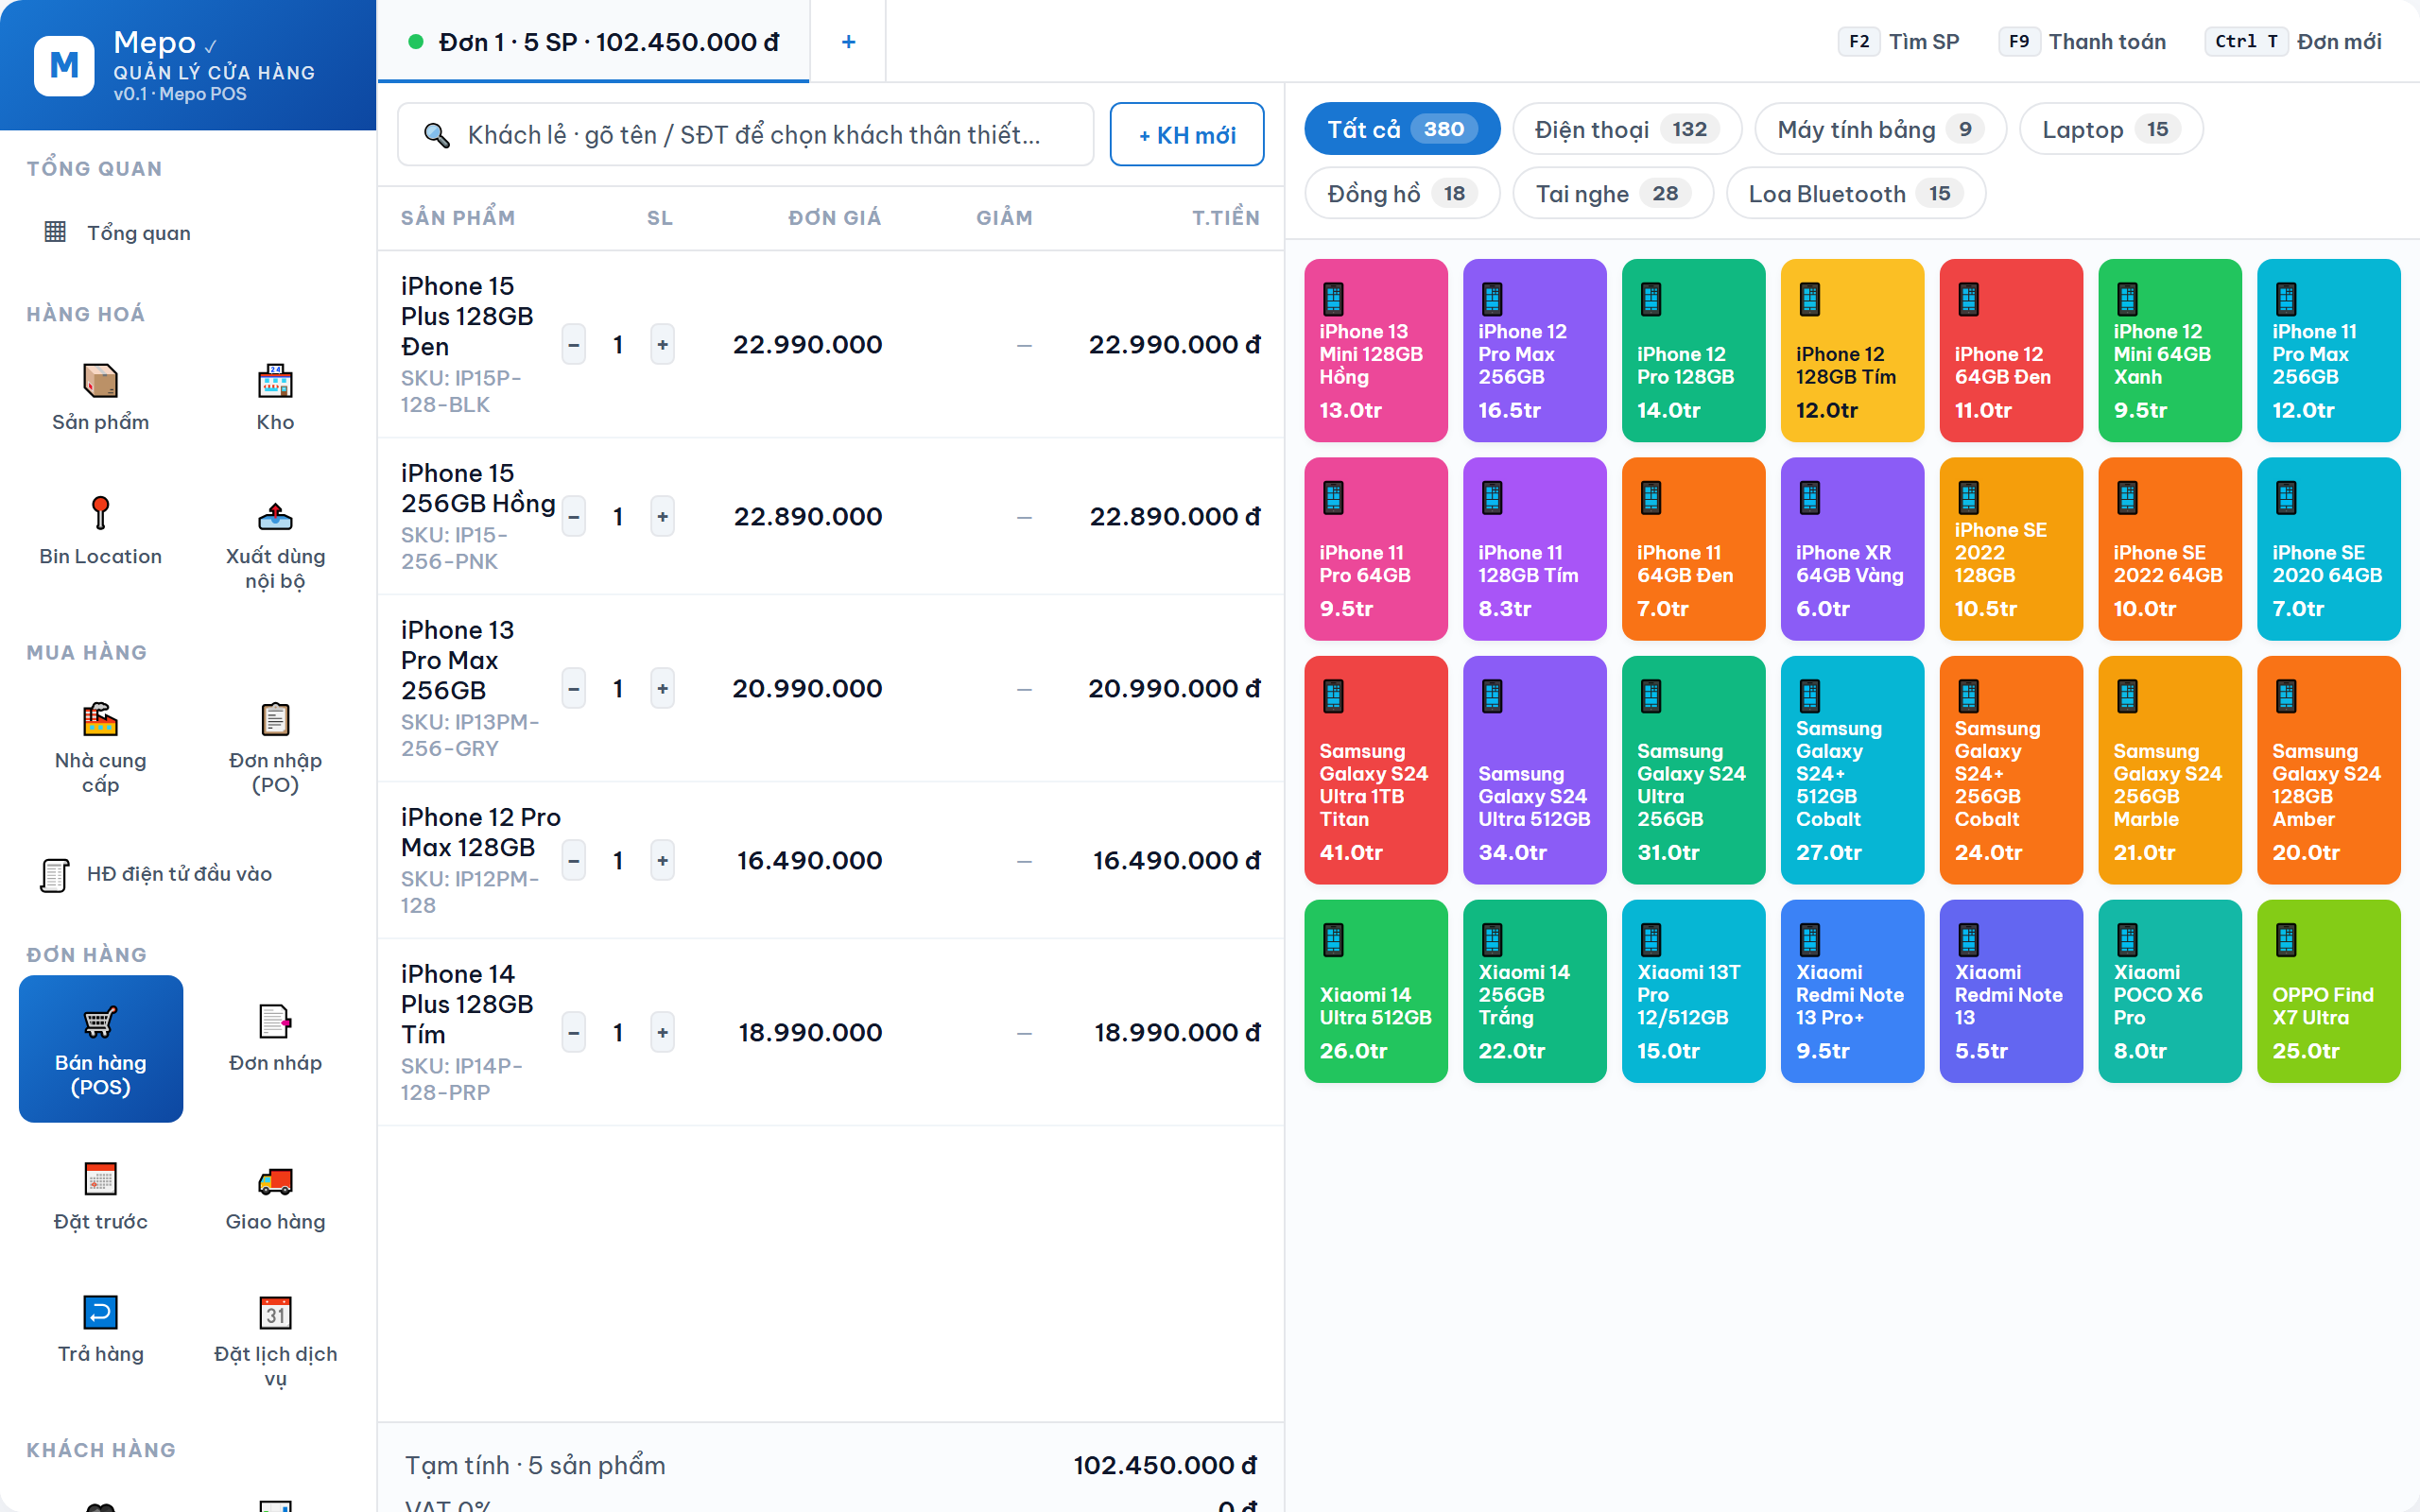Open the Tổng quan dashboard icon
2420x1512 pixels.
55,232
